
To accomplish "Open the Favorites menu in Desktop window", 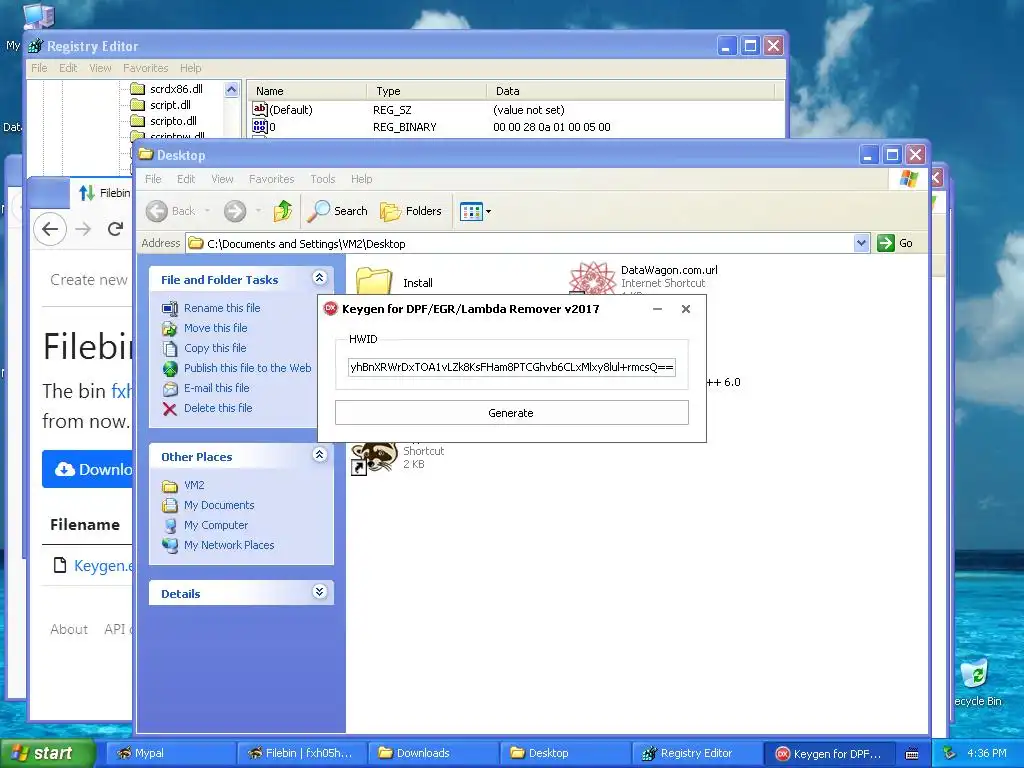I will pos(272,179).
